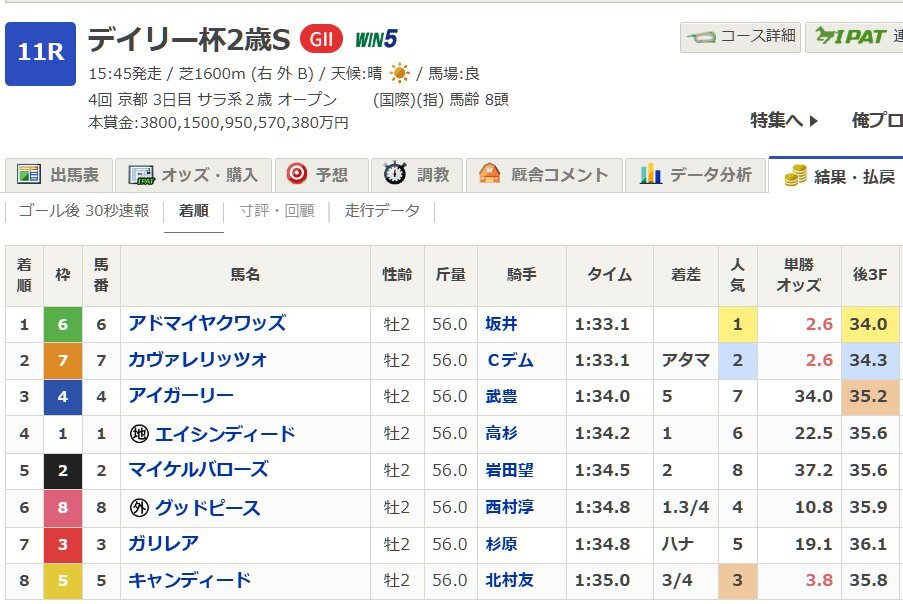Select the stopwatch icon on 調教 tab

(396, 173)
